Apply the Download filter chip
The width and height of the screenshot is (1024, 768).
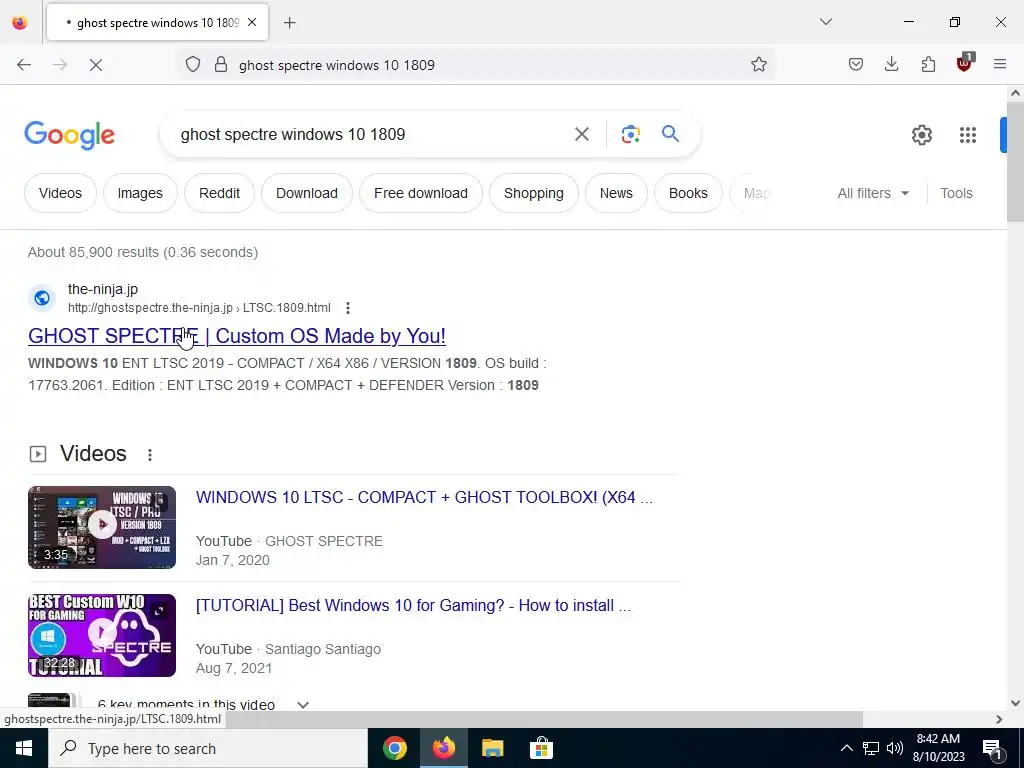pos(307,193)
